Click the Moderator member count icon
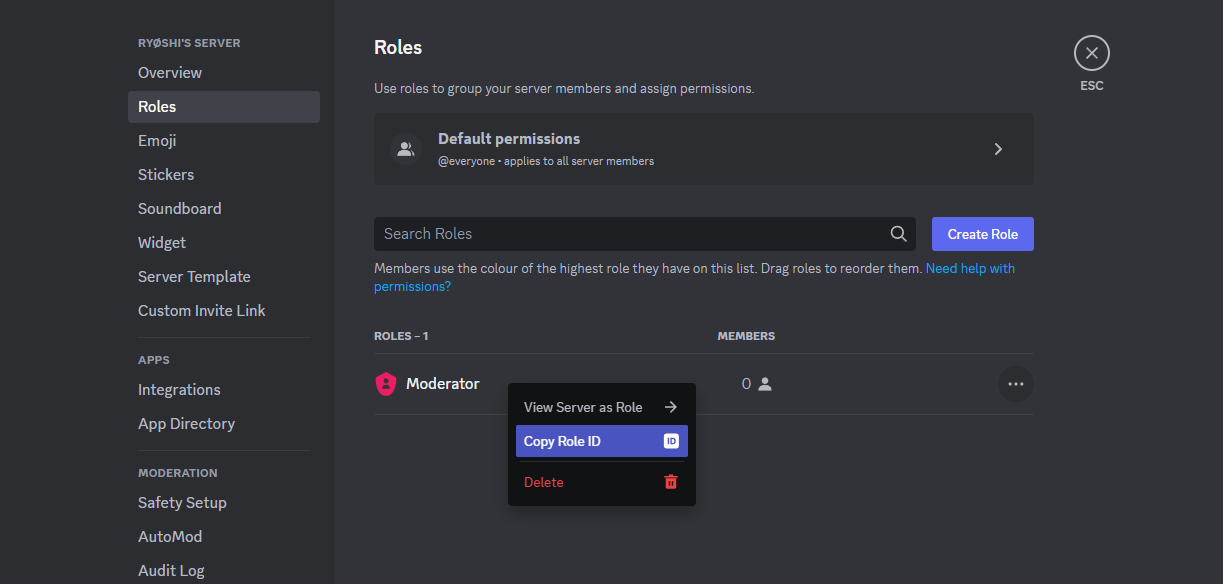 [x=765, y=384]
